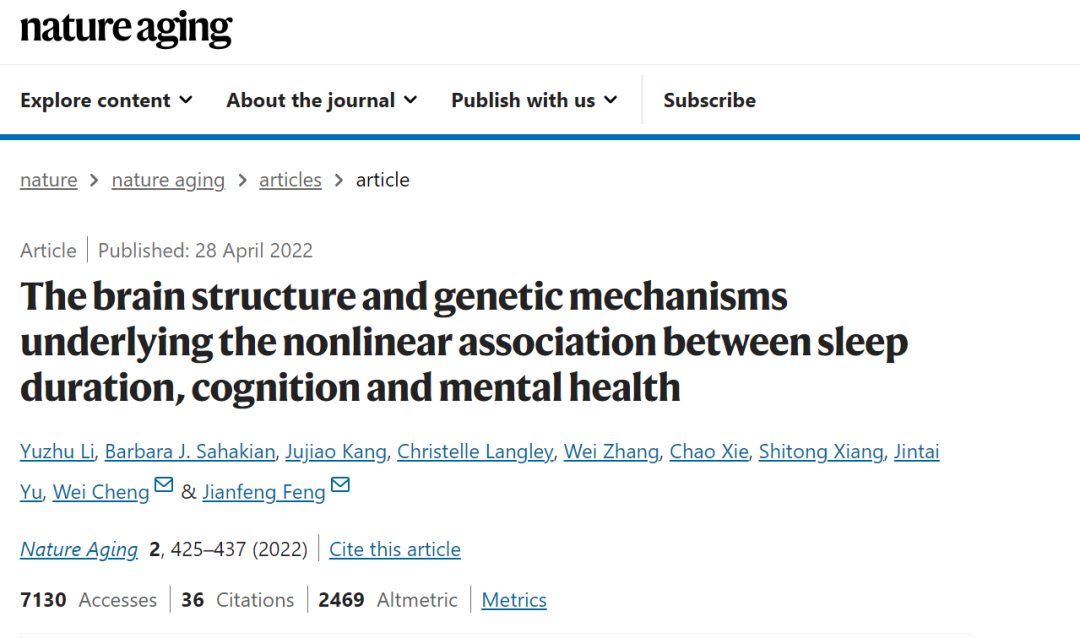Go to the nature breadcrumb link
The height and width of the screenshot is (638, 1080).
48,180
